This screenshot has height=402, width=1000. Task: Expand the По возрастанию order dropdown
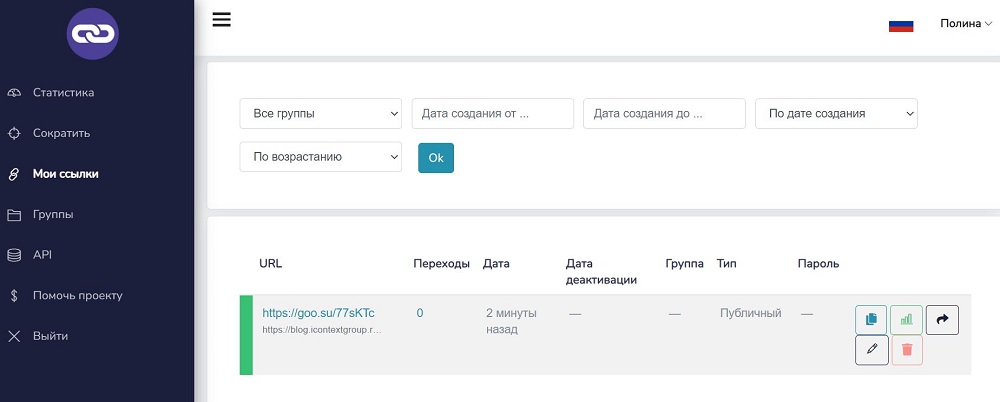tap(321, 157)
